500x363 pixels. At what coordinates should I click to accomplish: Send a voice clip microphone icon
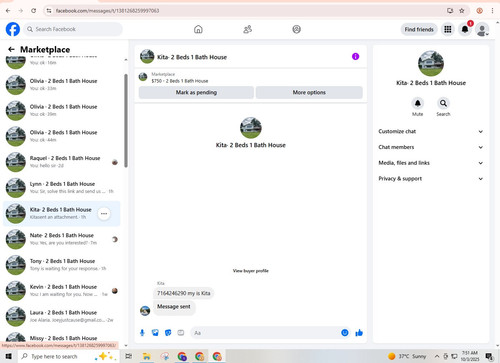coord(142,332)
